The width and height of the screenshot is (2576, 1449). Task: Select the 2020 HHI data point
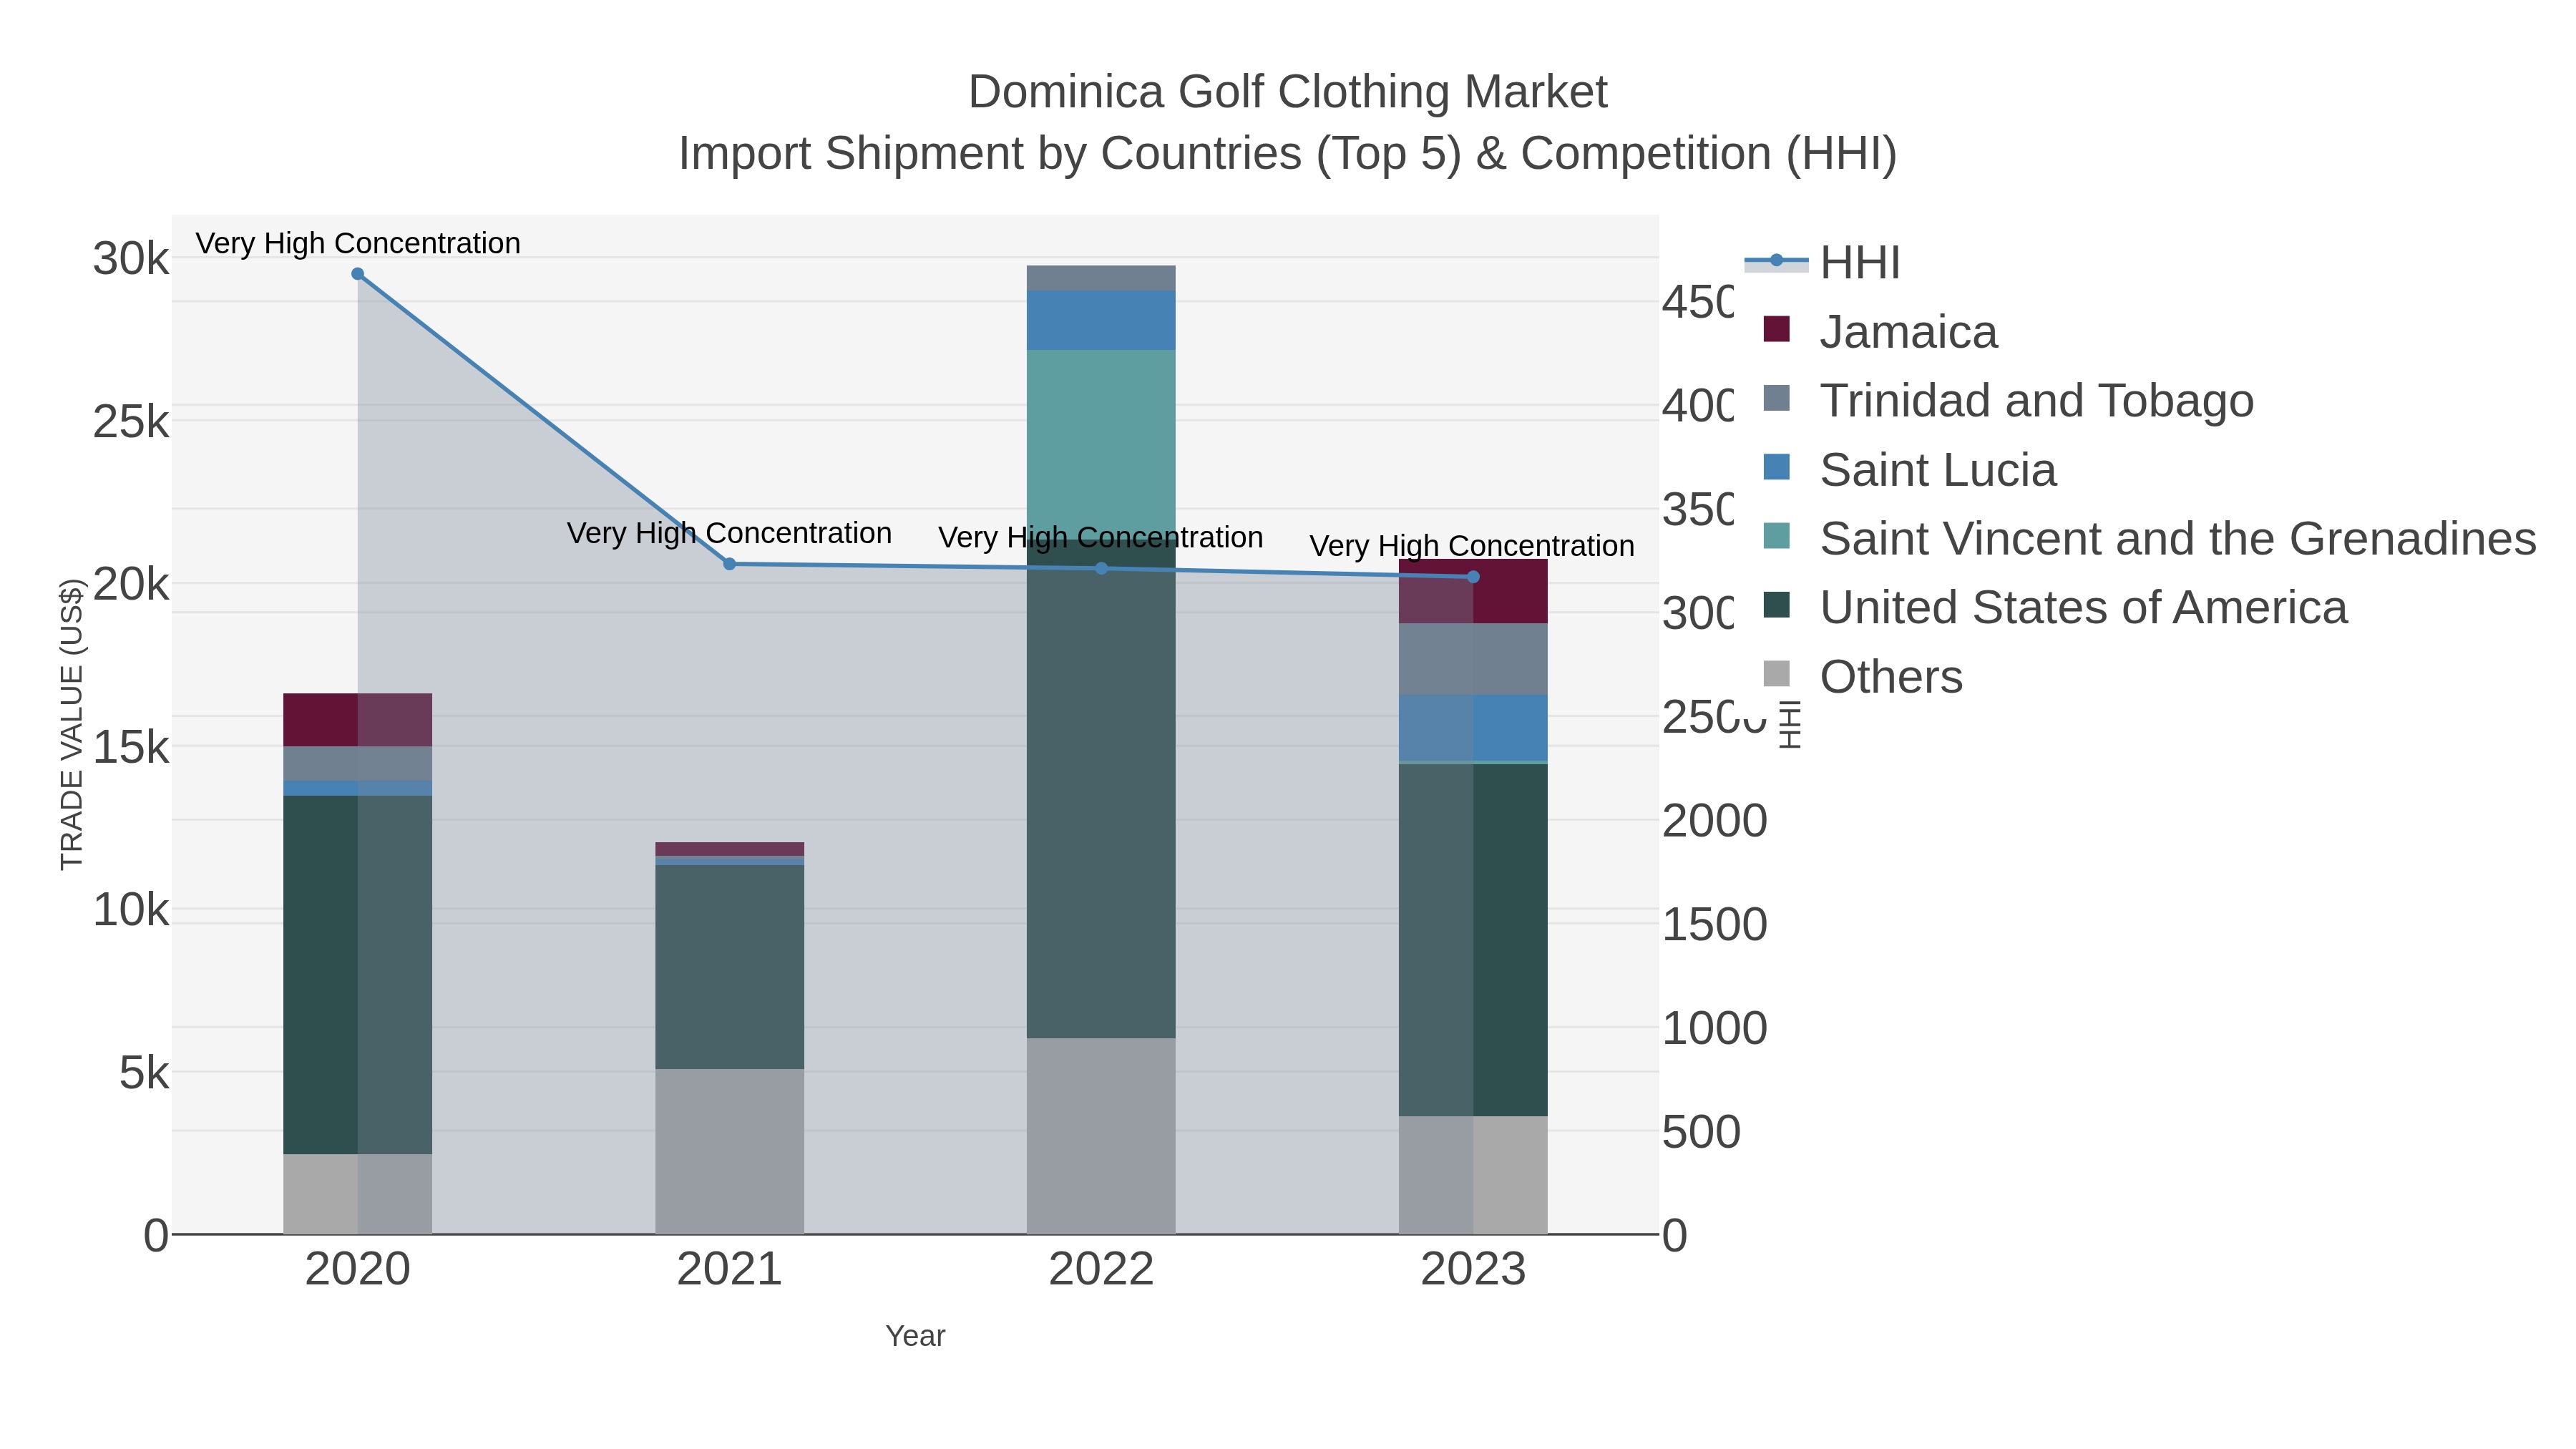tap(358, 274)
